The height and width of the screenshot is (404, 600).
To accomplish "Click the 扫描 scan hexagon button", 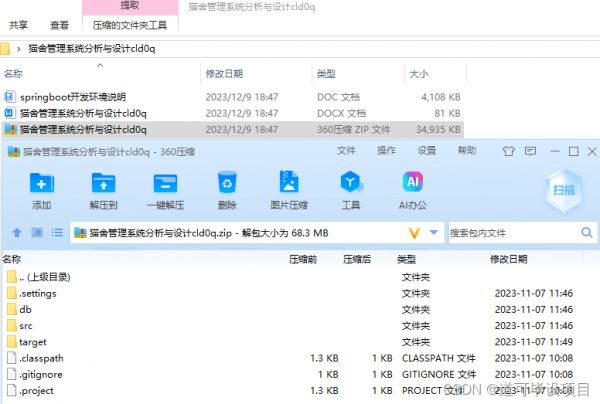I will (564, 190).
